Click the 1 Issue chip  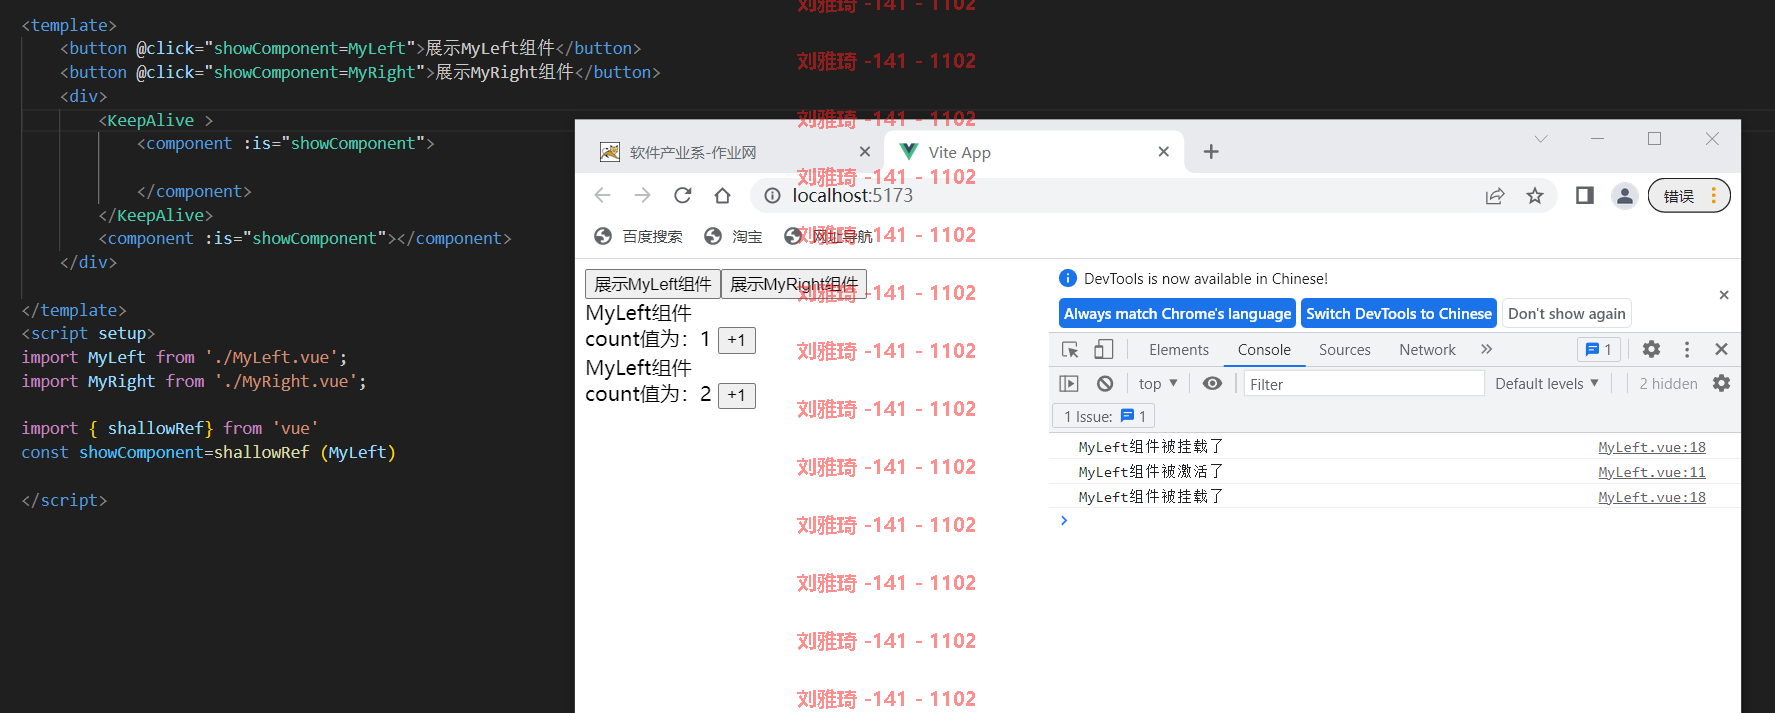pos(1104,416)
